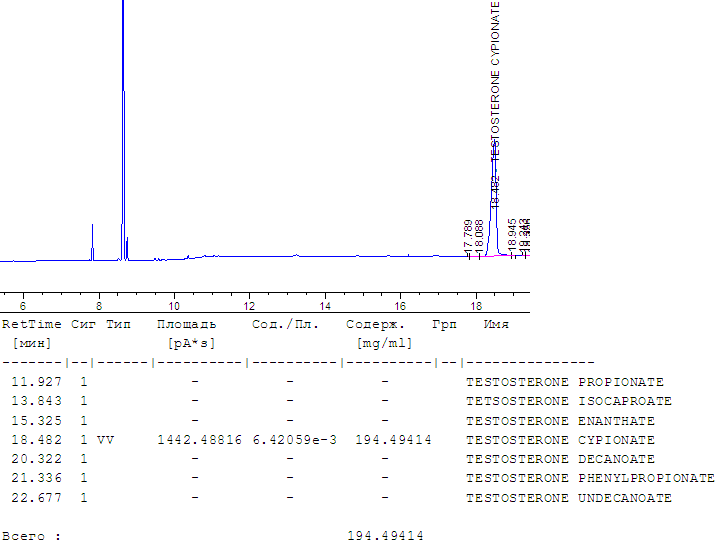719x550 pixels.
Task: Click the Содерж. column header
Action: tap(375, 325)
